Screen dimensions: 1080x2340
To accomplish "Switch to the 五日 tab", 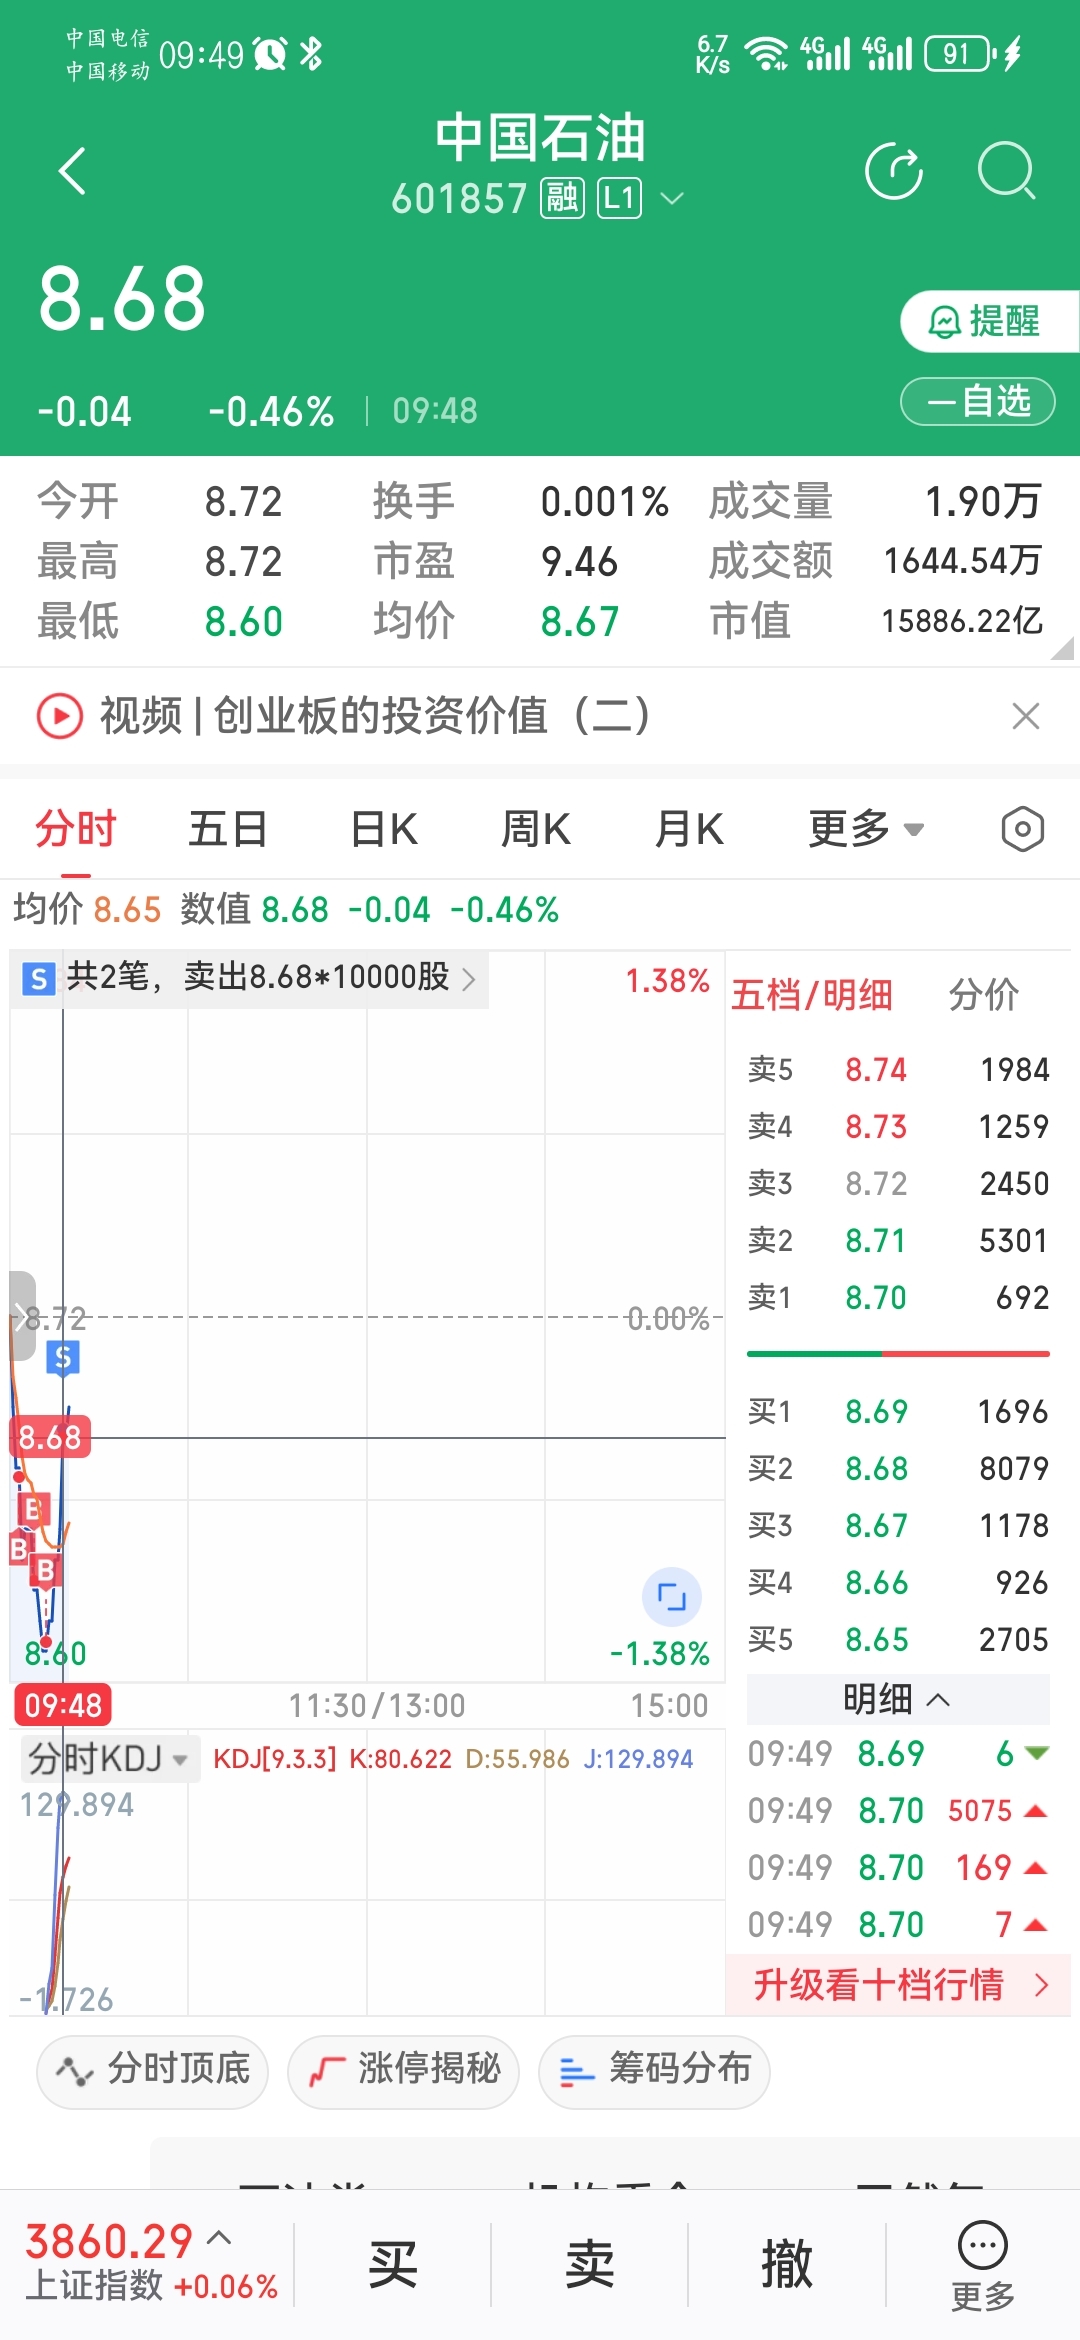I will (x=228, y=829).
